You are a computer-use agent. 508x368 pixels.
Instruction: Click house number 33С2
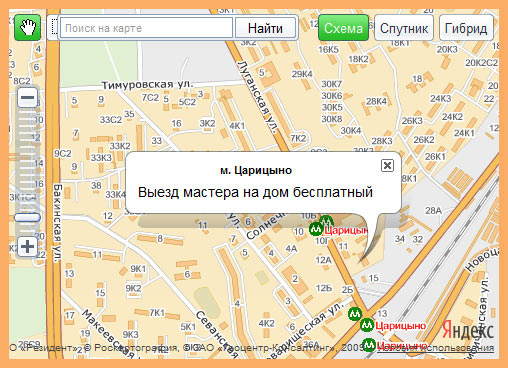click(x=111, y=120)
